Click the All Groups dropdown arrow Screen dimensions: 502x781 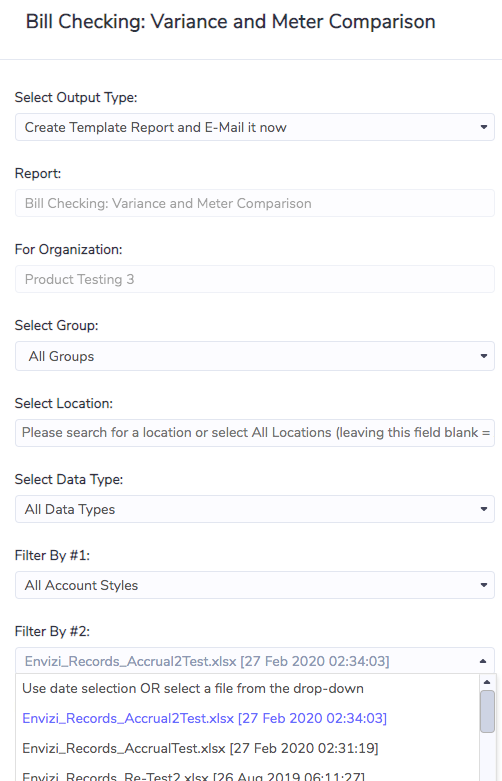pos(483,356)
